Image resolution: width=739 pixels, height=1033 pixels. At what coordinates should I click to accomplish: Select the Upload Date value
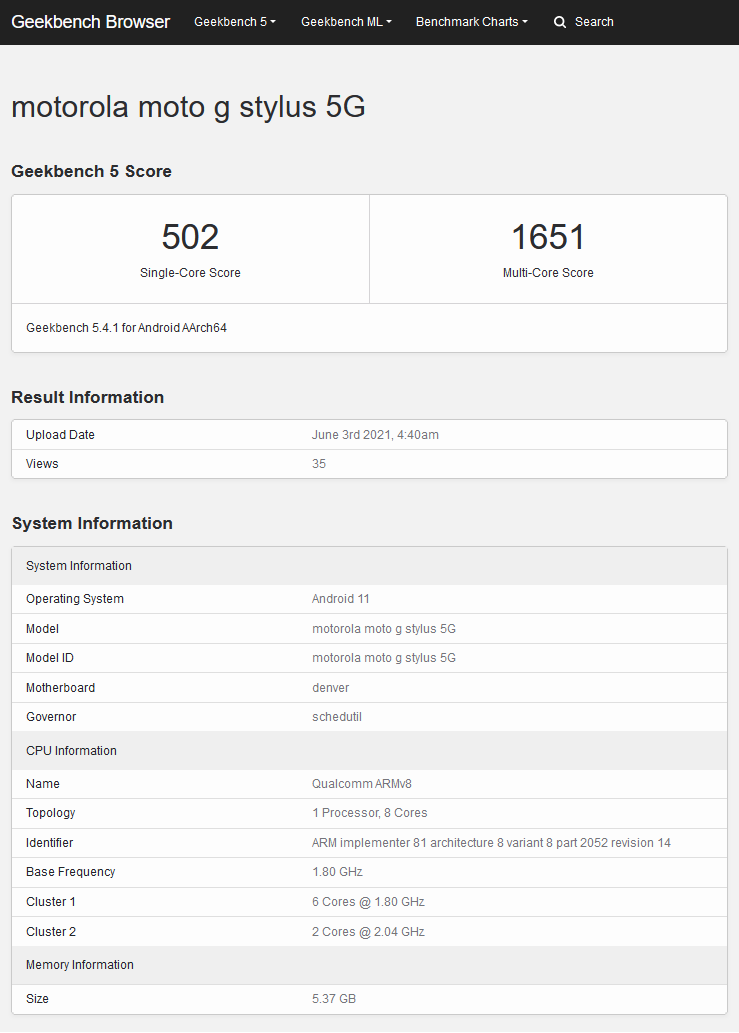(x=375, y=435)
